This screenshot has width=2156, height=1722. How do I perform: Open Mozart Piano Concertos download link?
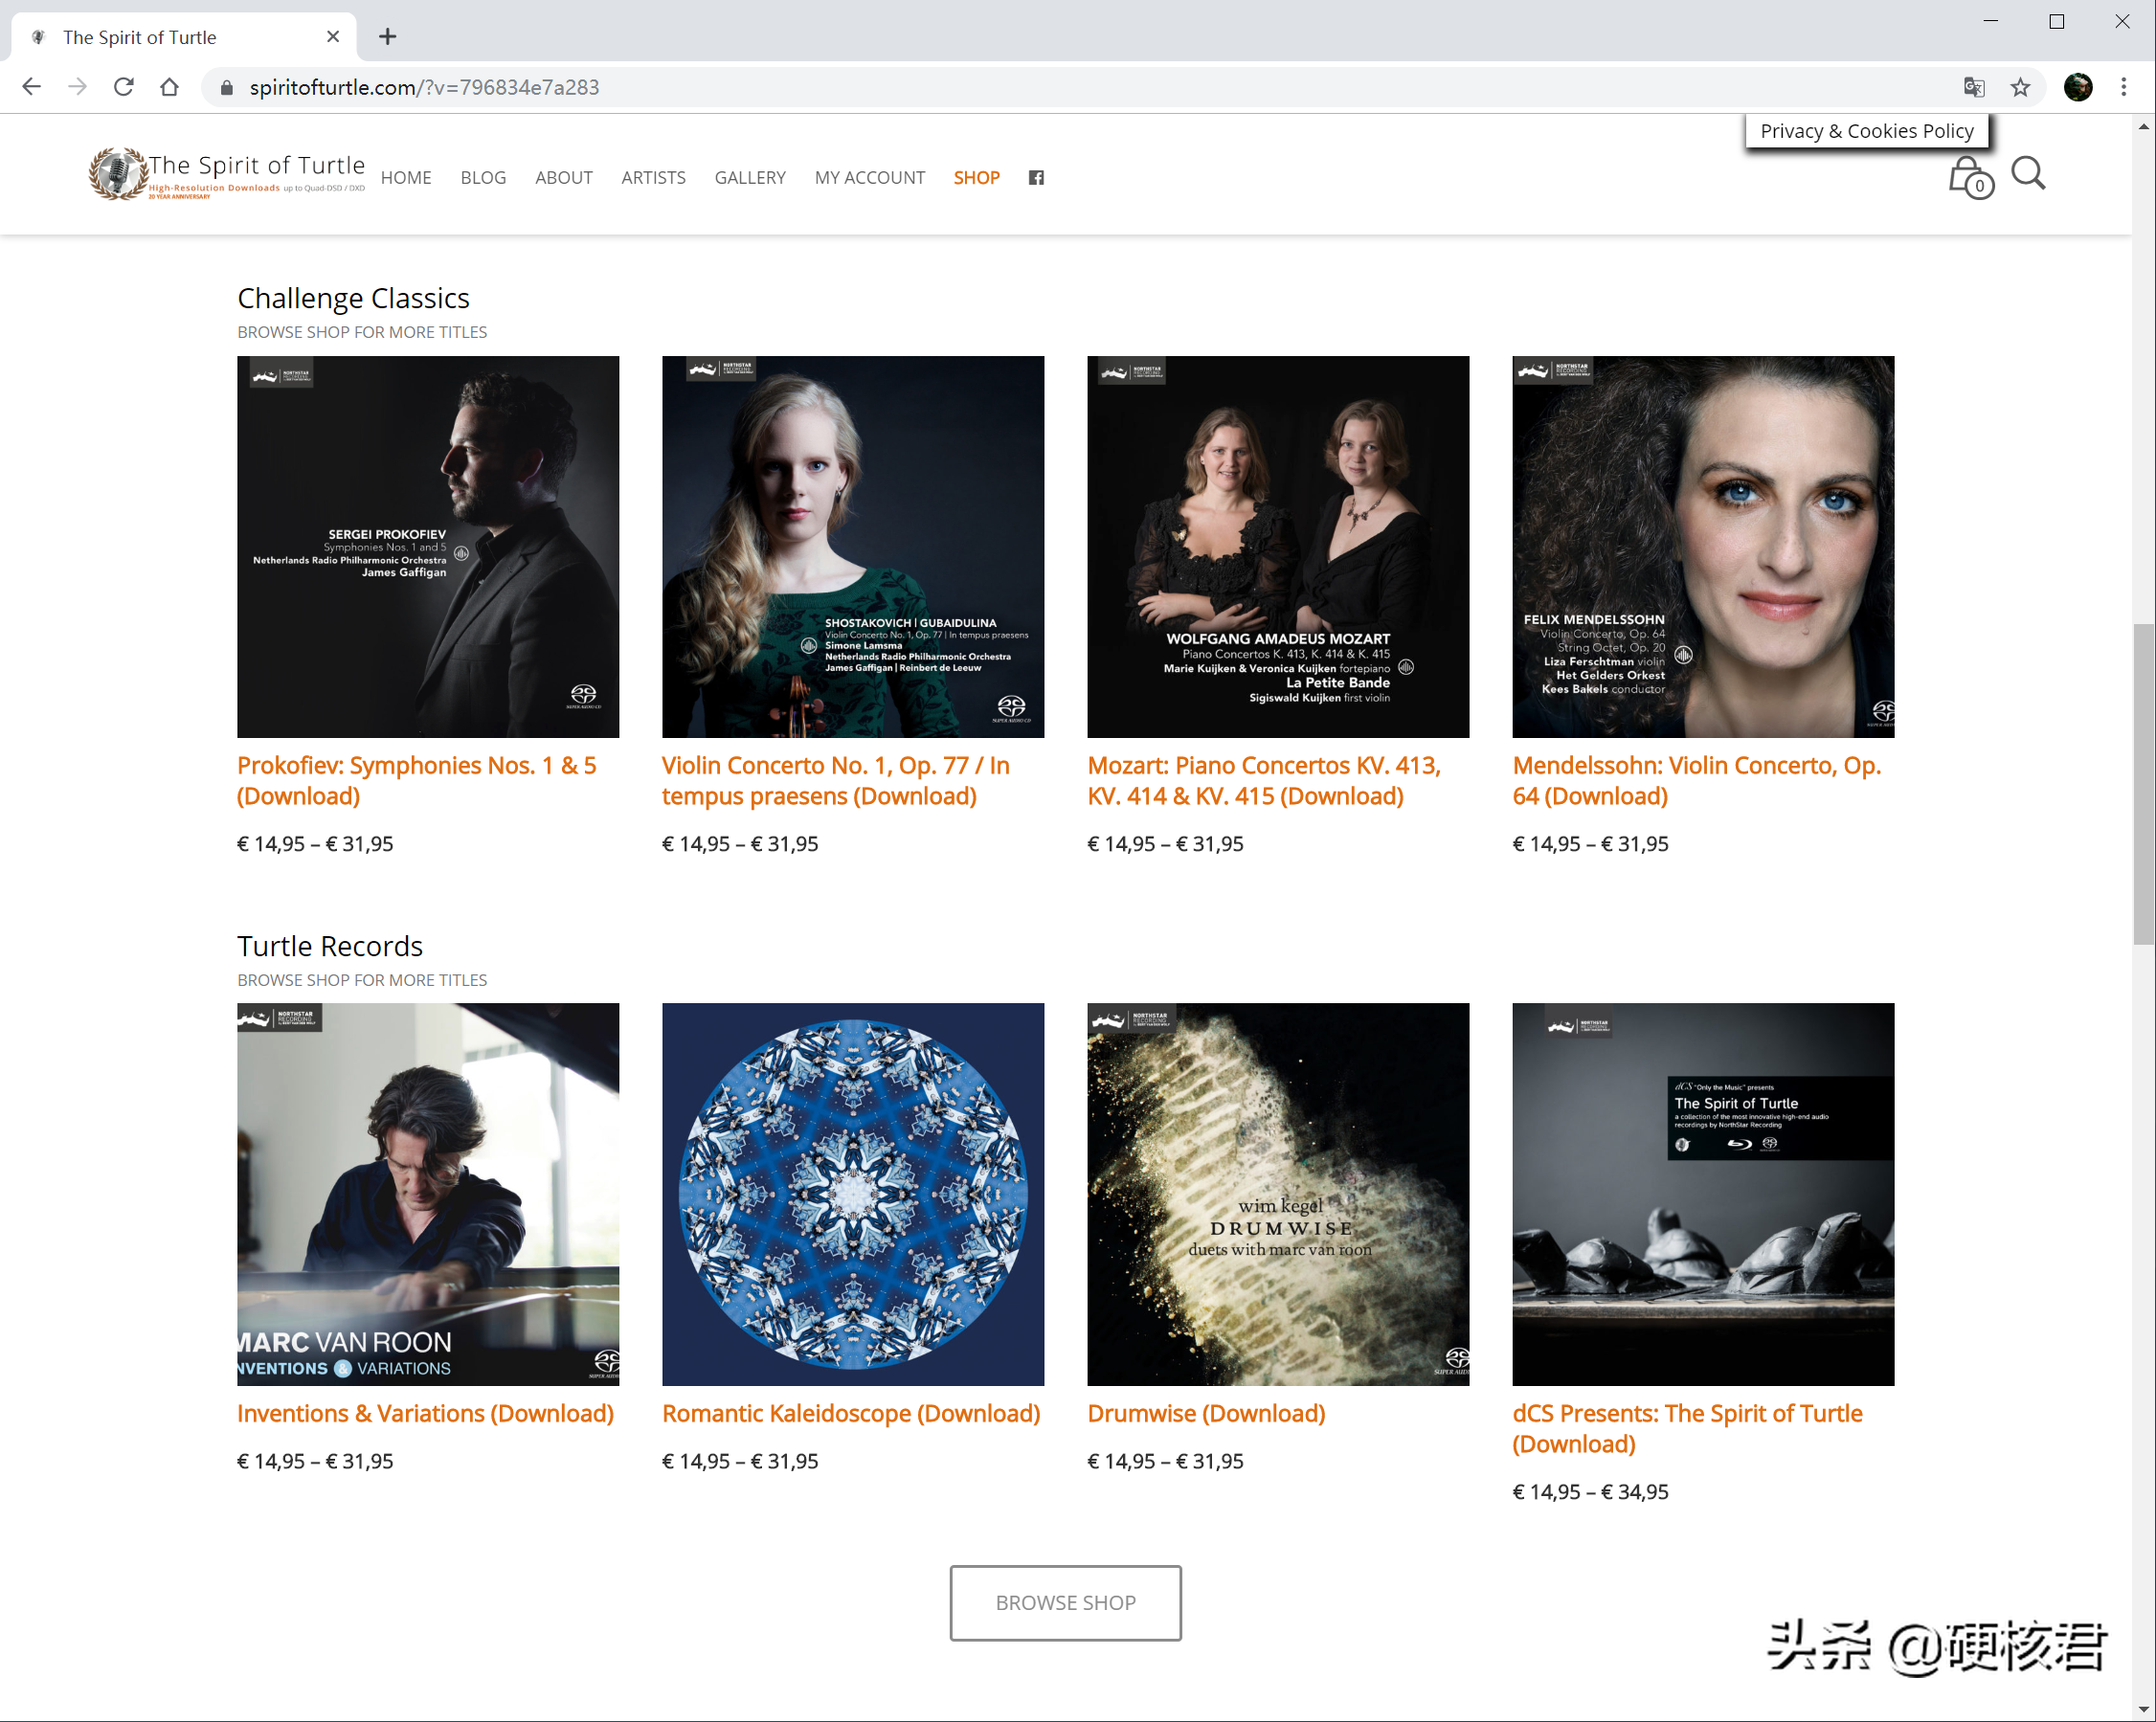pyautogui.click(x=1264, y=781)
